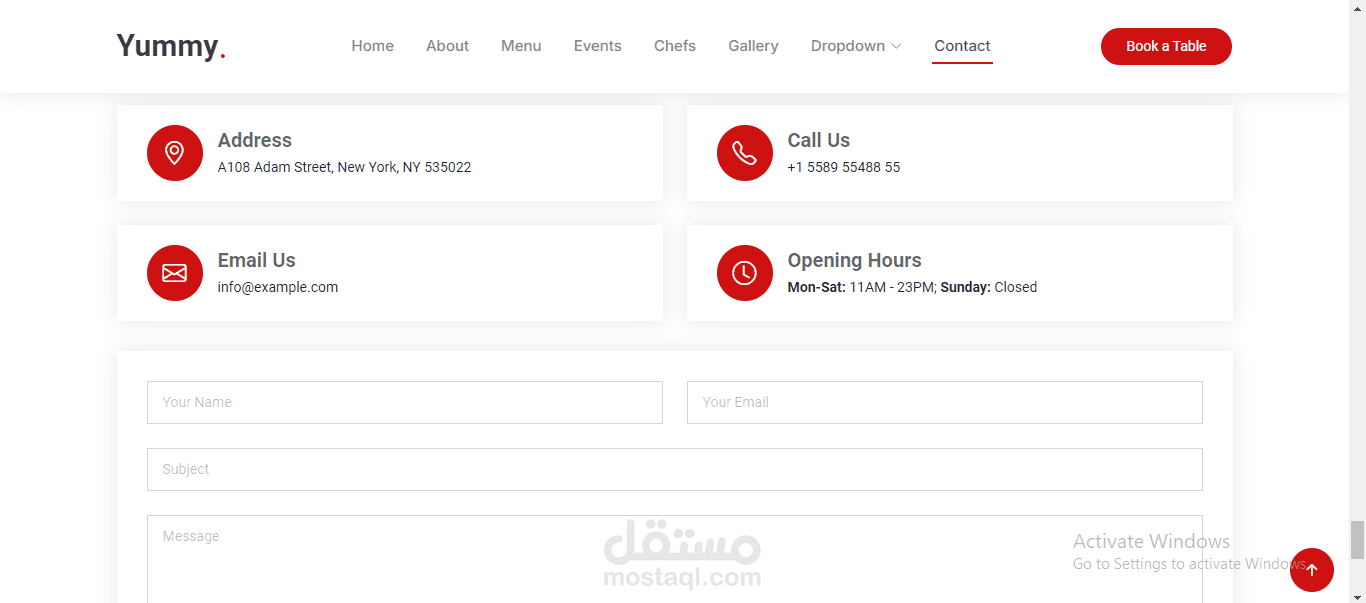This screenshot has height=603, width=1366.
Task: Click the page vertical scrollbar thumb
Action: (1357, 540)
